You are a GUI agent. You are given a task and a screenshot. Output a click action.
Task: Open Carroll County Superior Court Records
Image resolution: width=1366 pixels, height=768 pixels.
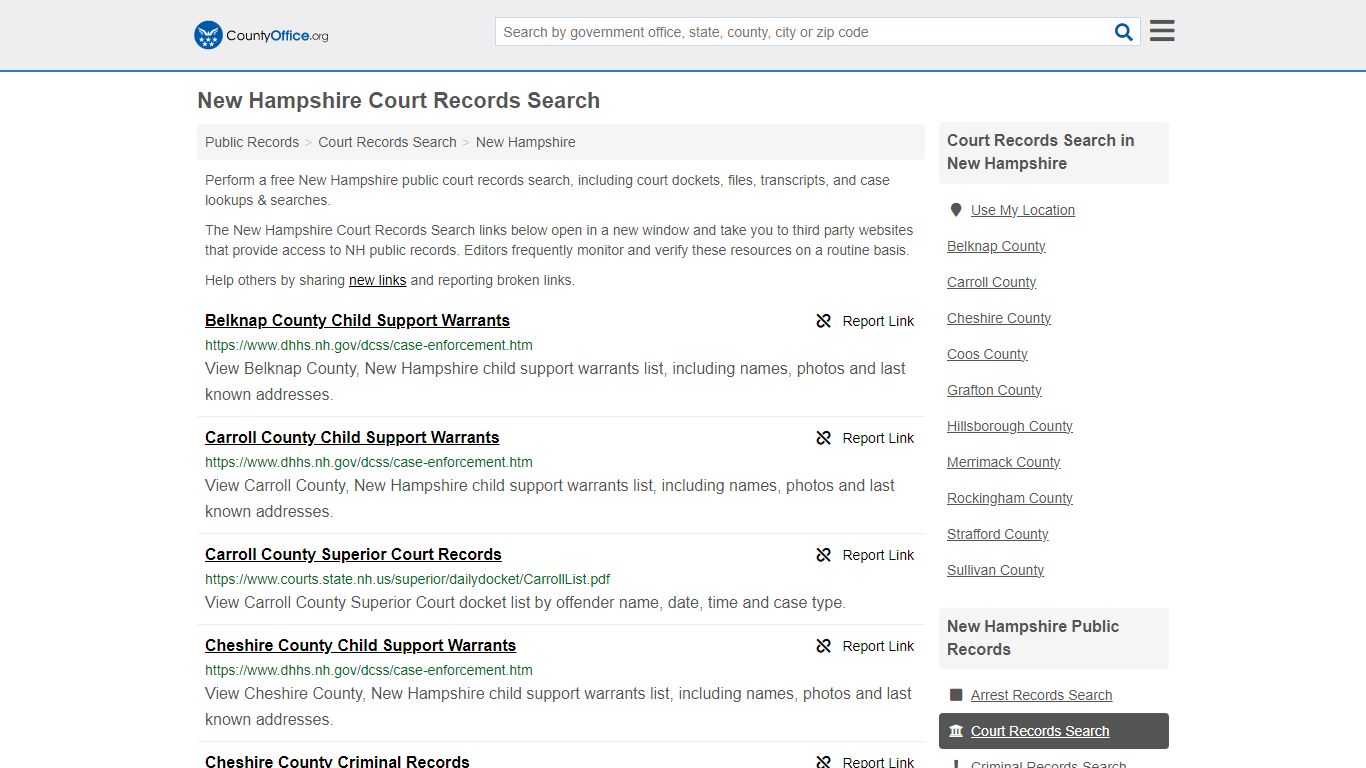353,554
